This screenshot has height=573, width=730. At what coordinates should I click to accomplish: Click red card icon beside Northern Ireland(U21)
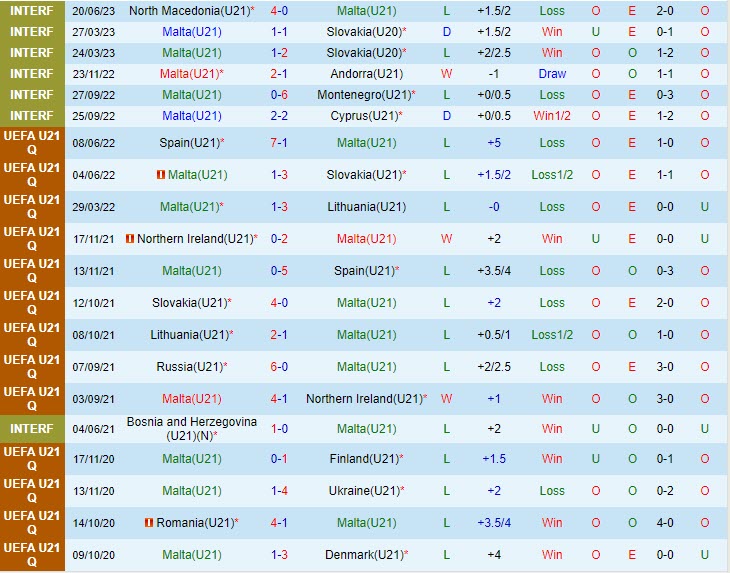pos(131,239)
